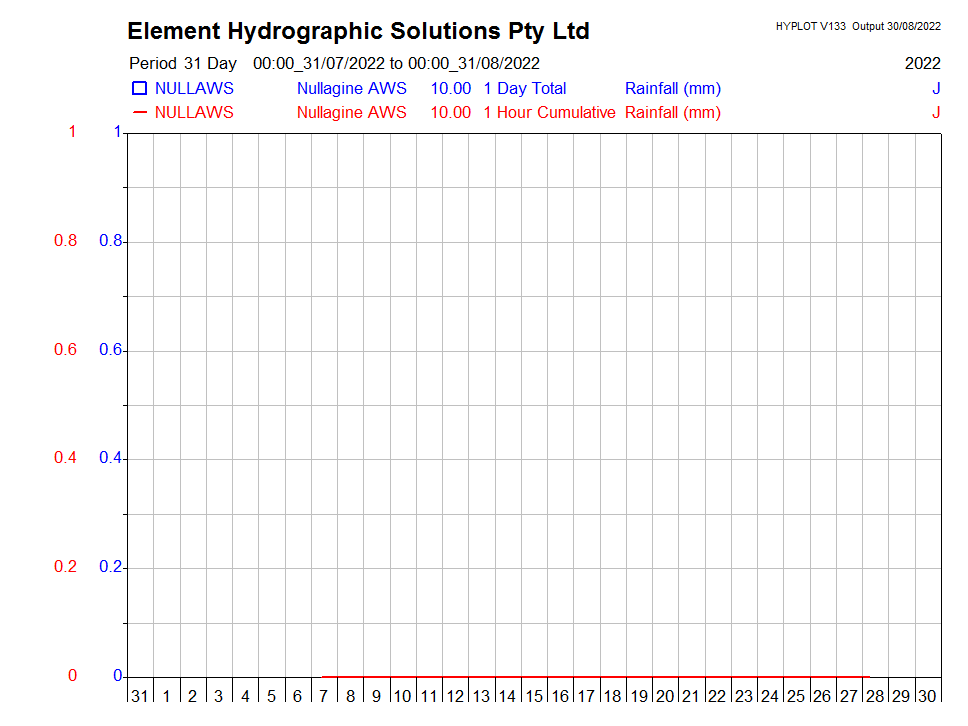Click the '1 Hour Cumulative' legend text

(x=549, y=113)
